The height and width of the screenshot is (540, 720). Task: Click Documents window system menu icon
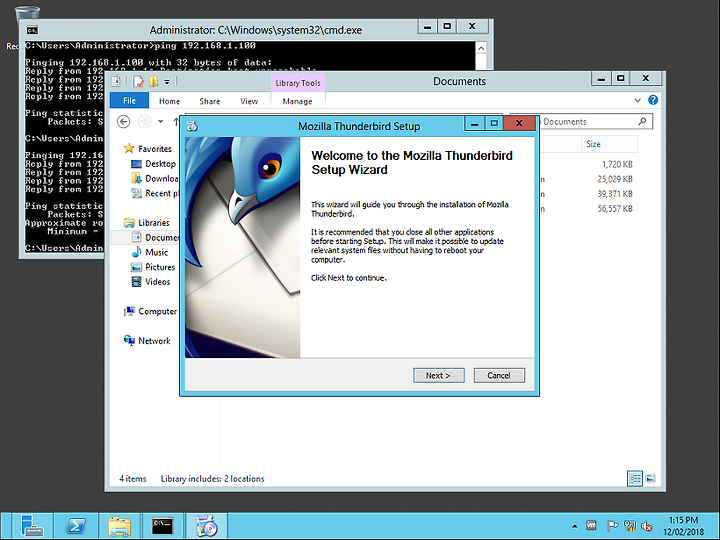[116, 81]
